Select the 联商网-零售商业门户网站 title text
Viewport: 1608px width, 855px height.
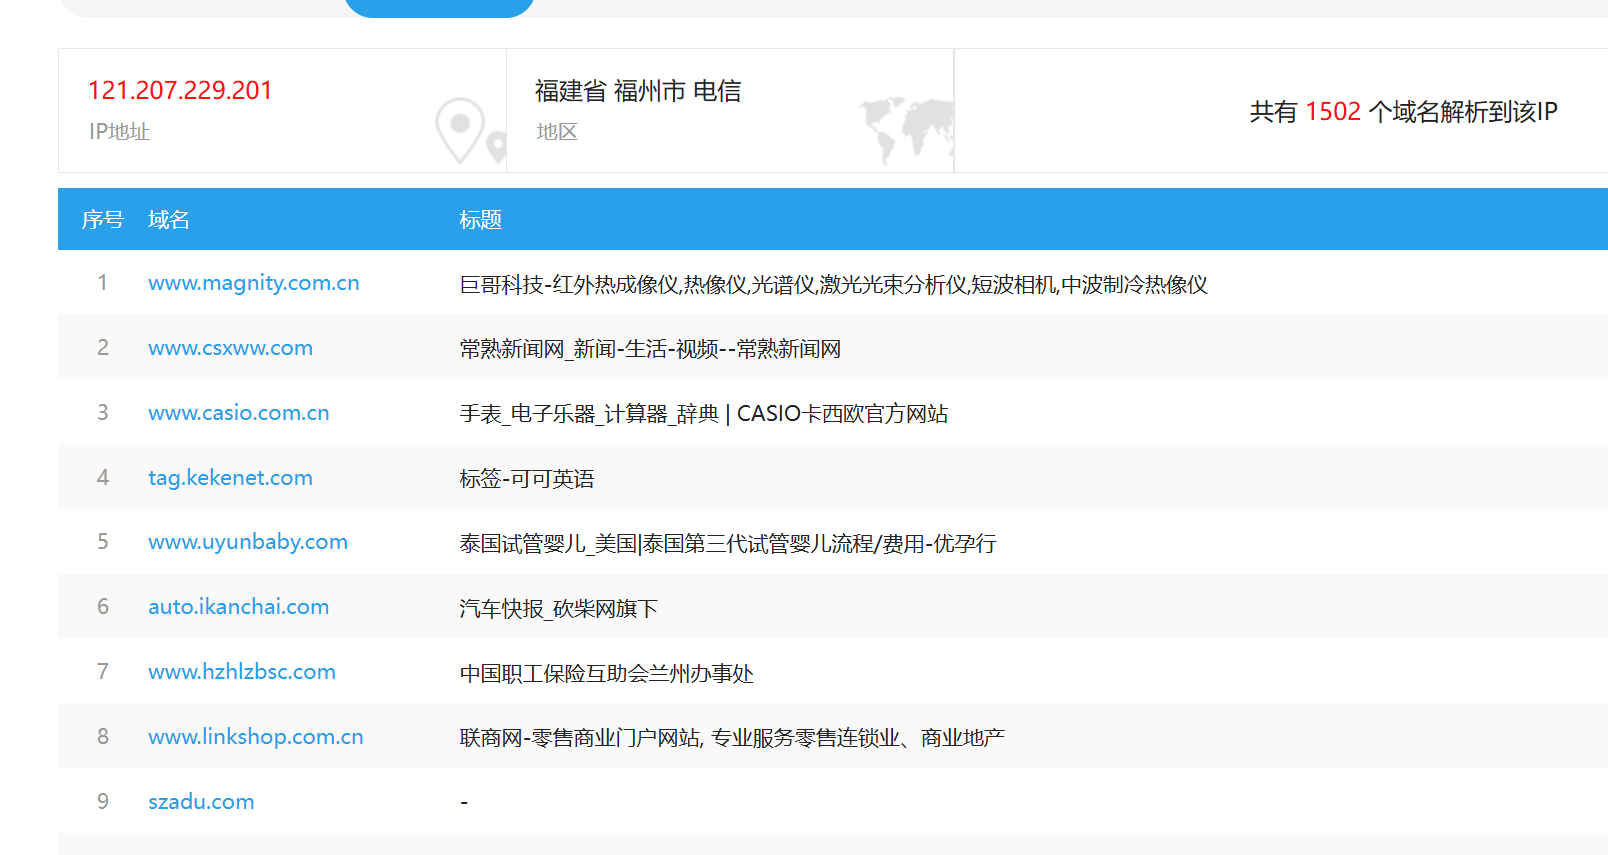tap(732, 738)
